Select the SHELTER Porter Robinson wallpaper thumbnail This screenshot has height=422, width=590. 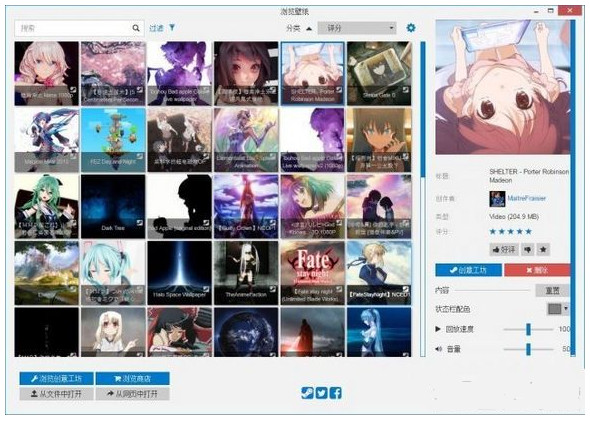(312, 73)
